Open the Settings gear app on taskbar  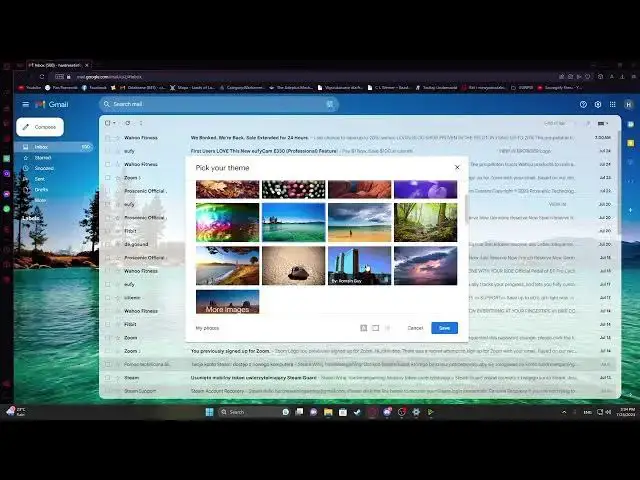coord(416,412)
